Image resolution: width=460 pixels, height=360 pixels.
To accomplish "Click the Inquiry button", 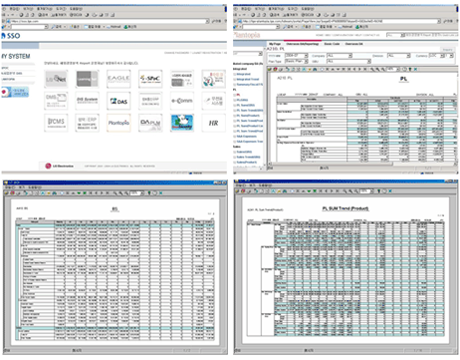I will click(447, 50).
